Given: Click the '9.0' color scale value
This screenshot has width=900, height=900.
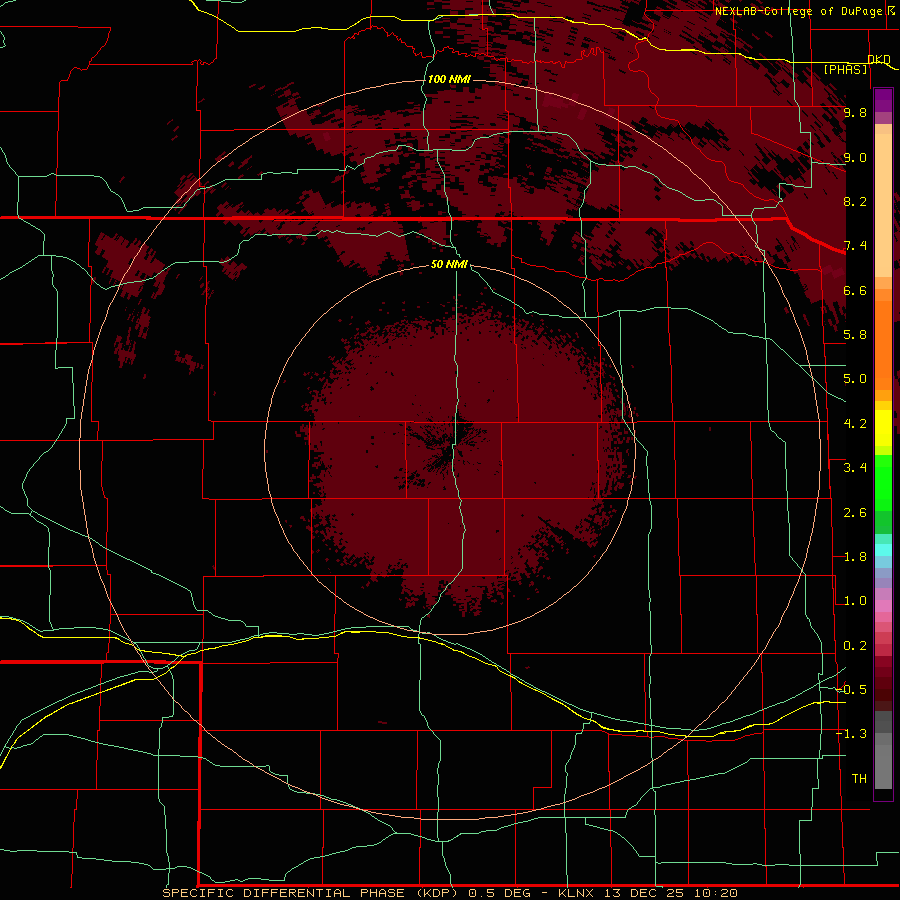Looking at the screenshot, I should 855,157.
